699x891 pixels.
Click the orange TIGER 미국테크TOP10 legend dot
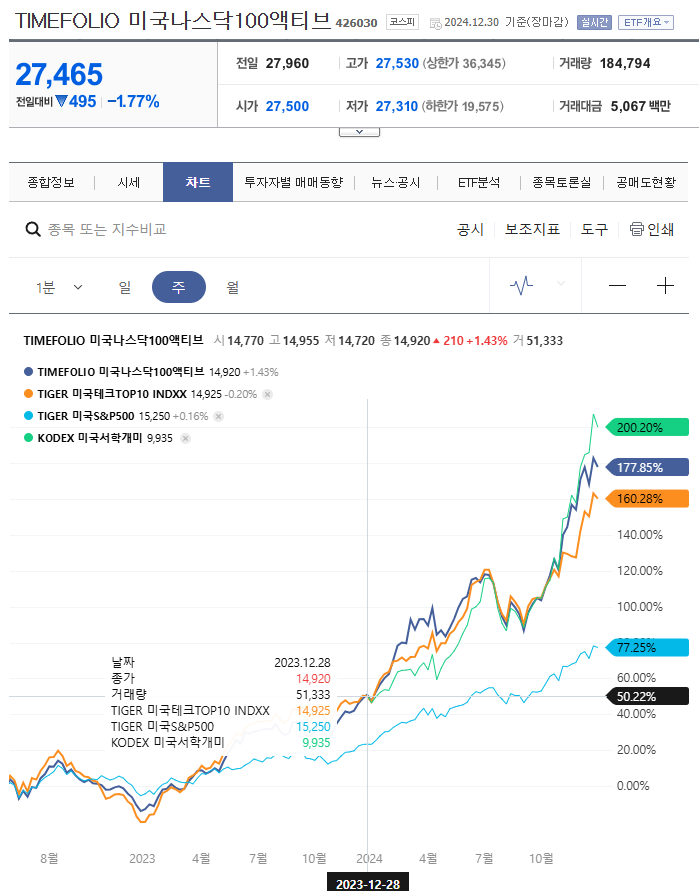(x=28, y=394)
